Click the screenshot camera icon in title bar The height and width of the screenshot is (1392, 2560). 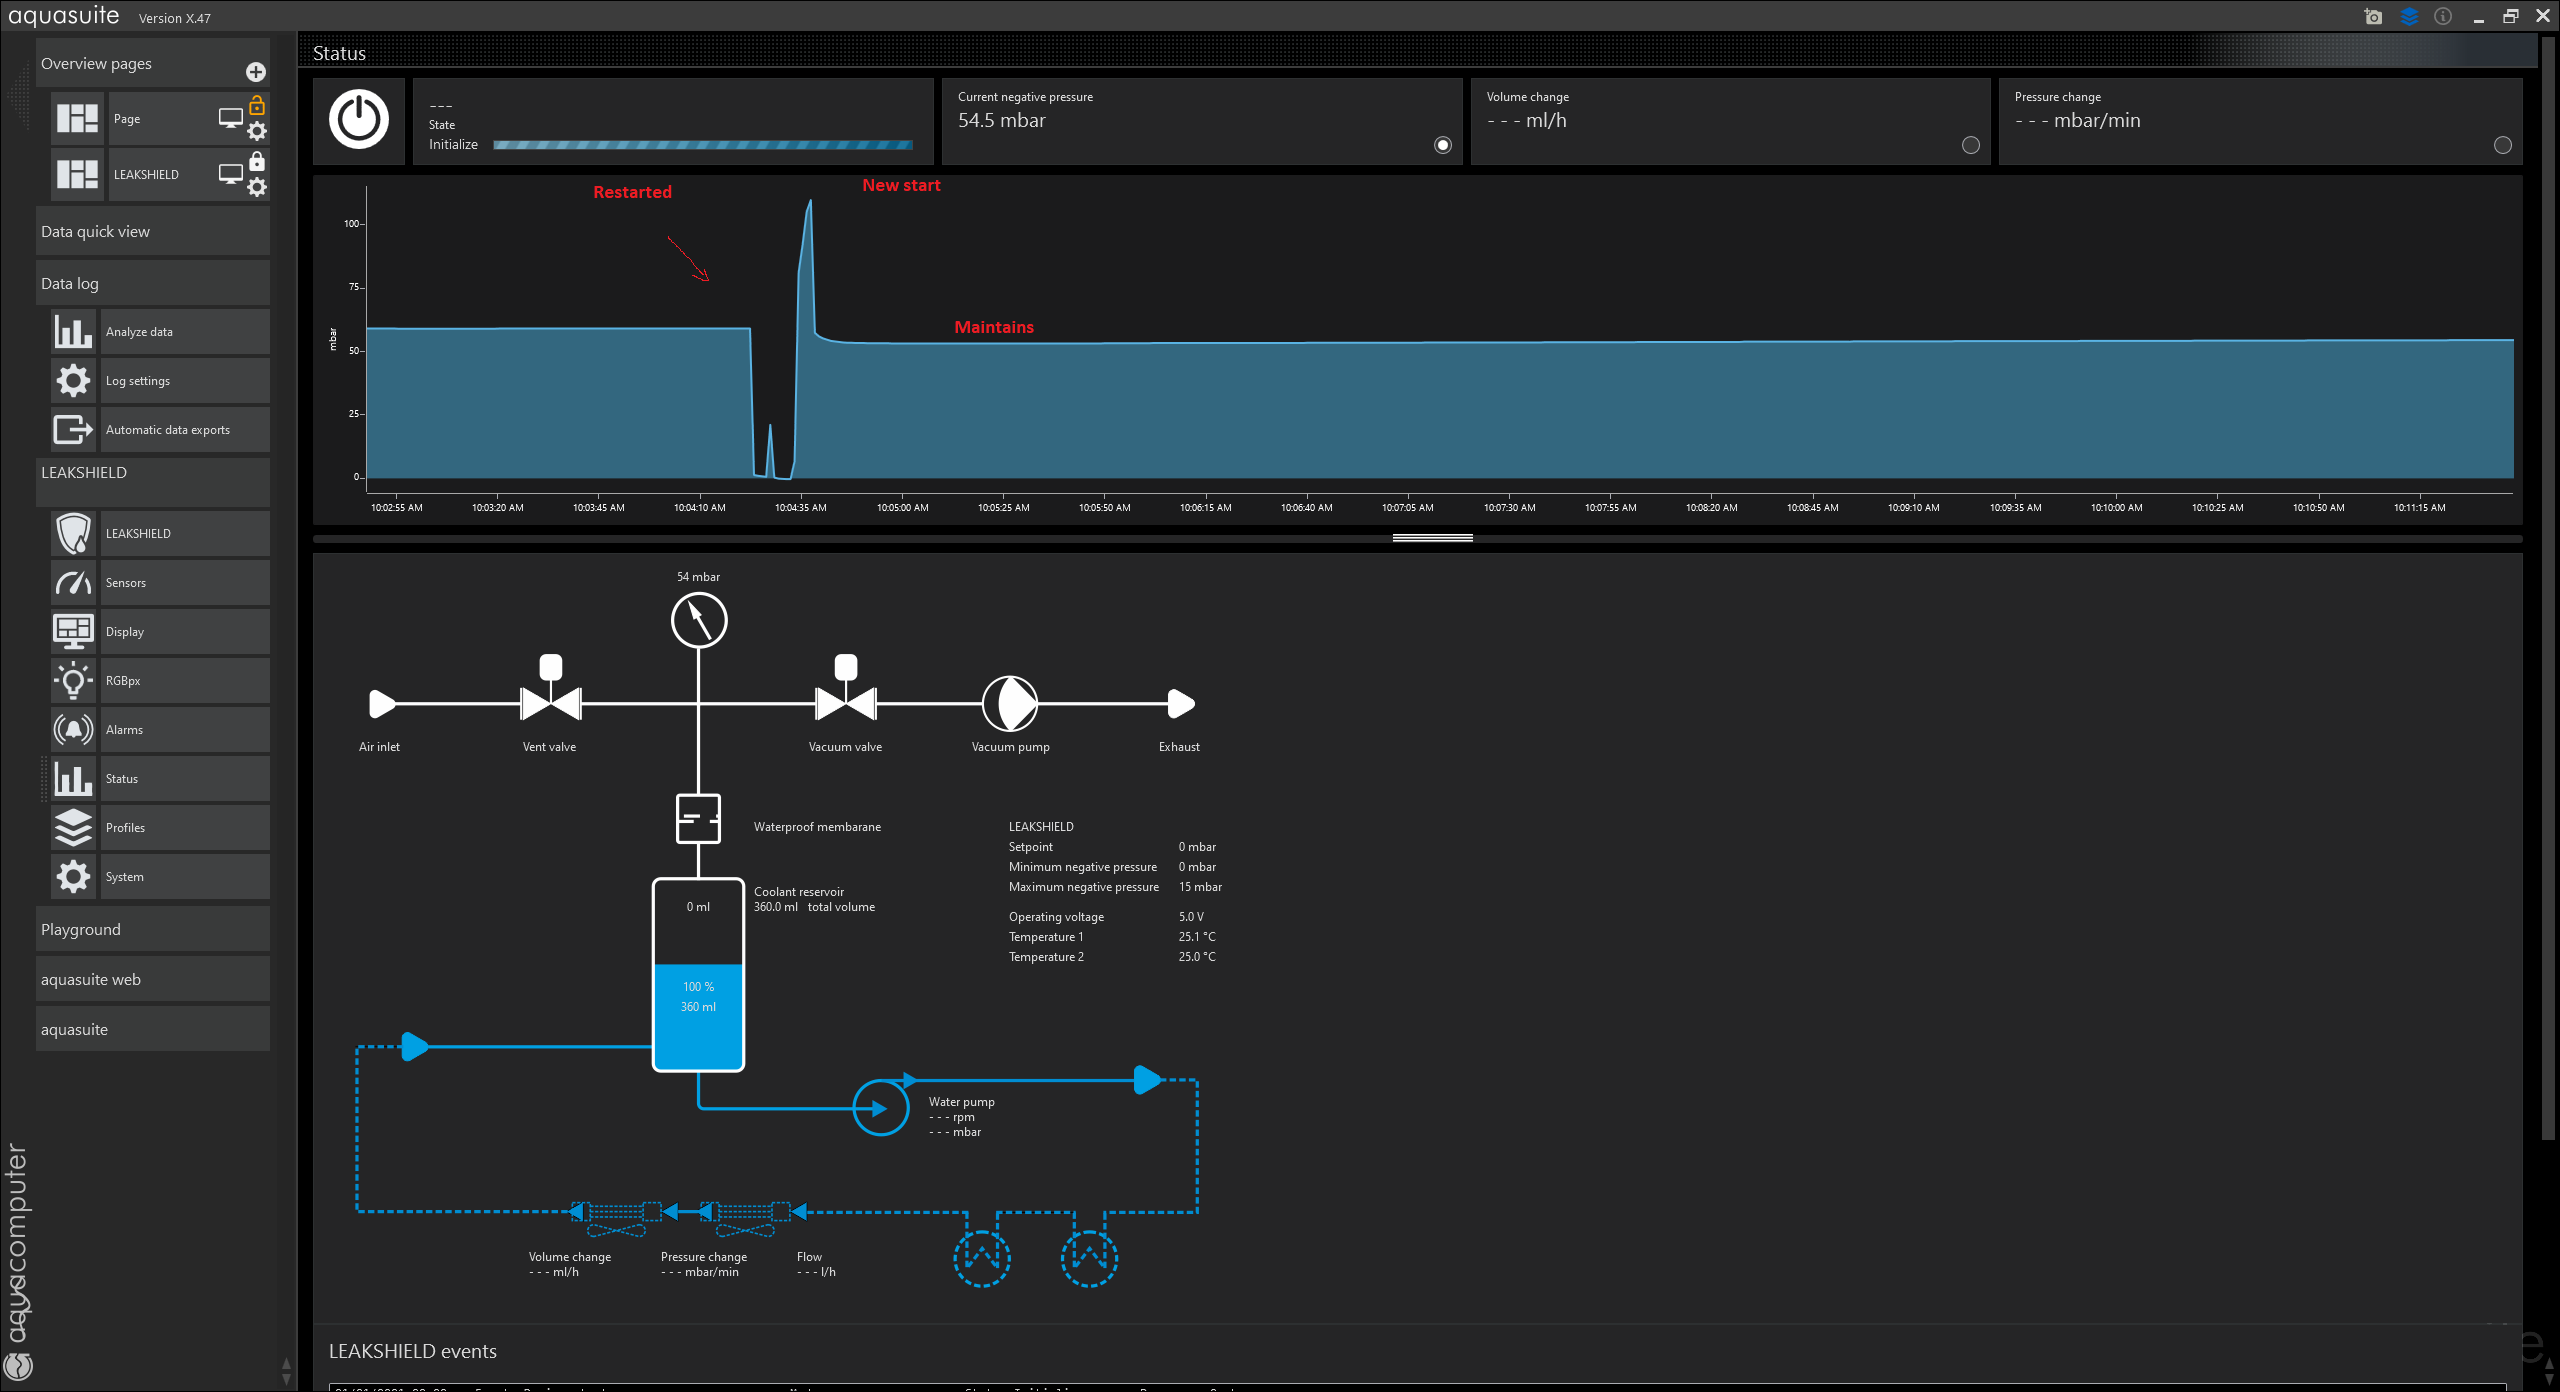click(x=2373, y=16)
